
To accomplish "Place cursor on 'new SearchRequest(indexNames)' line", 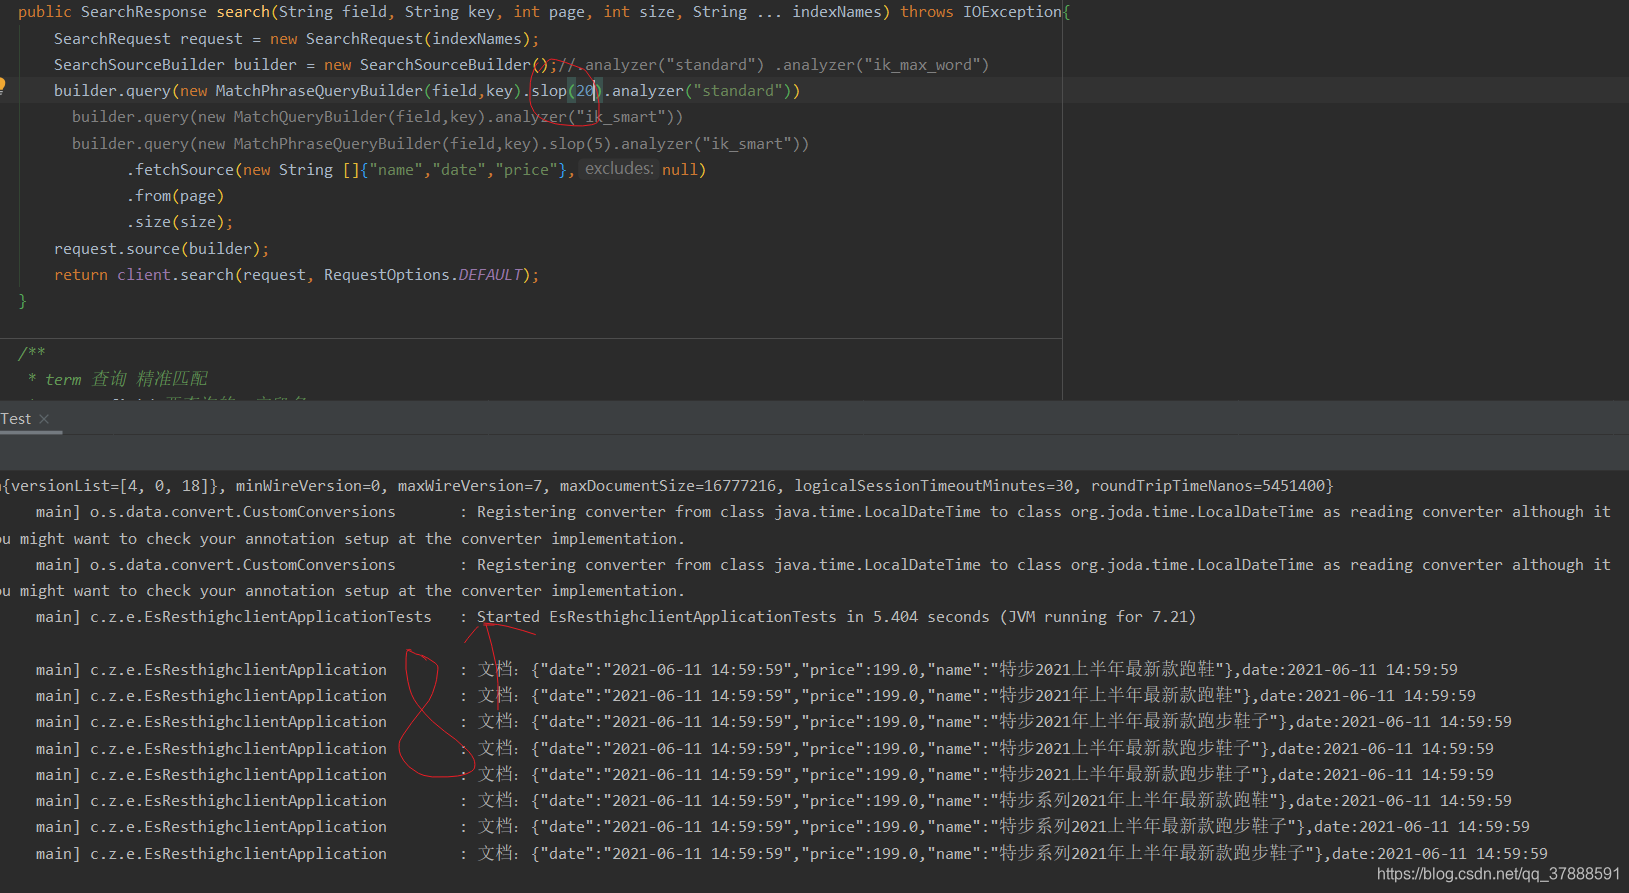I will [x=296, y=38].
